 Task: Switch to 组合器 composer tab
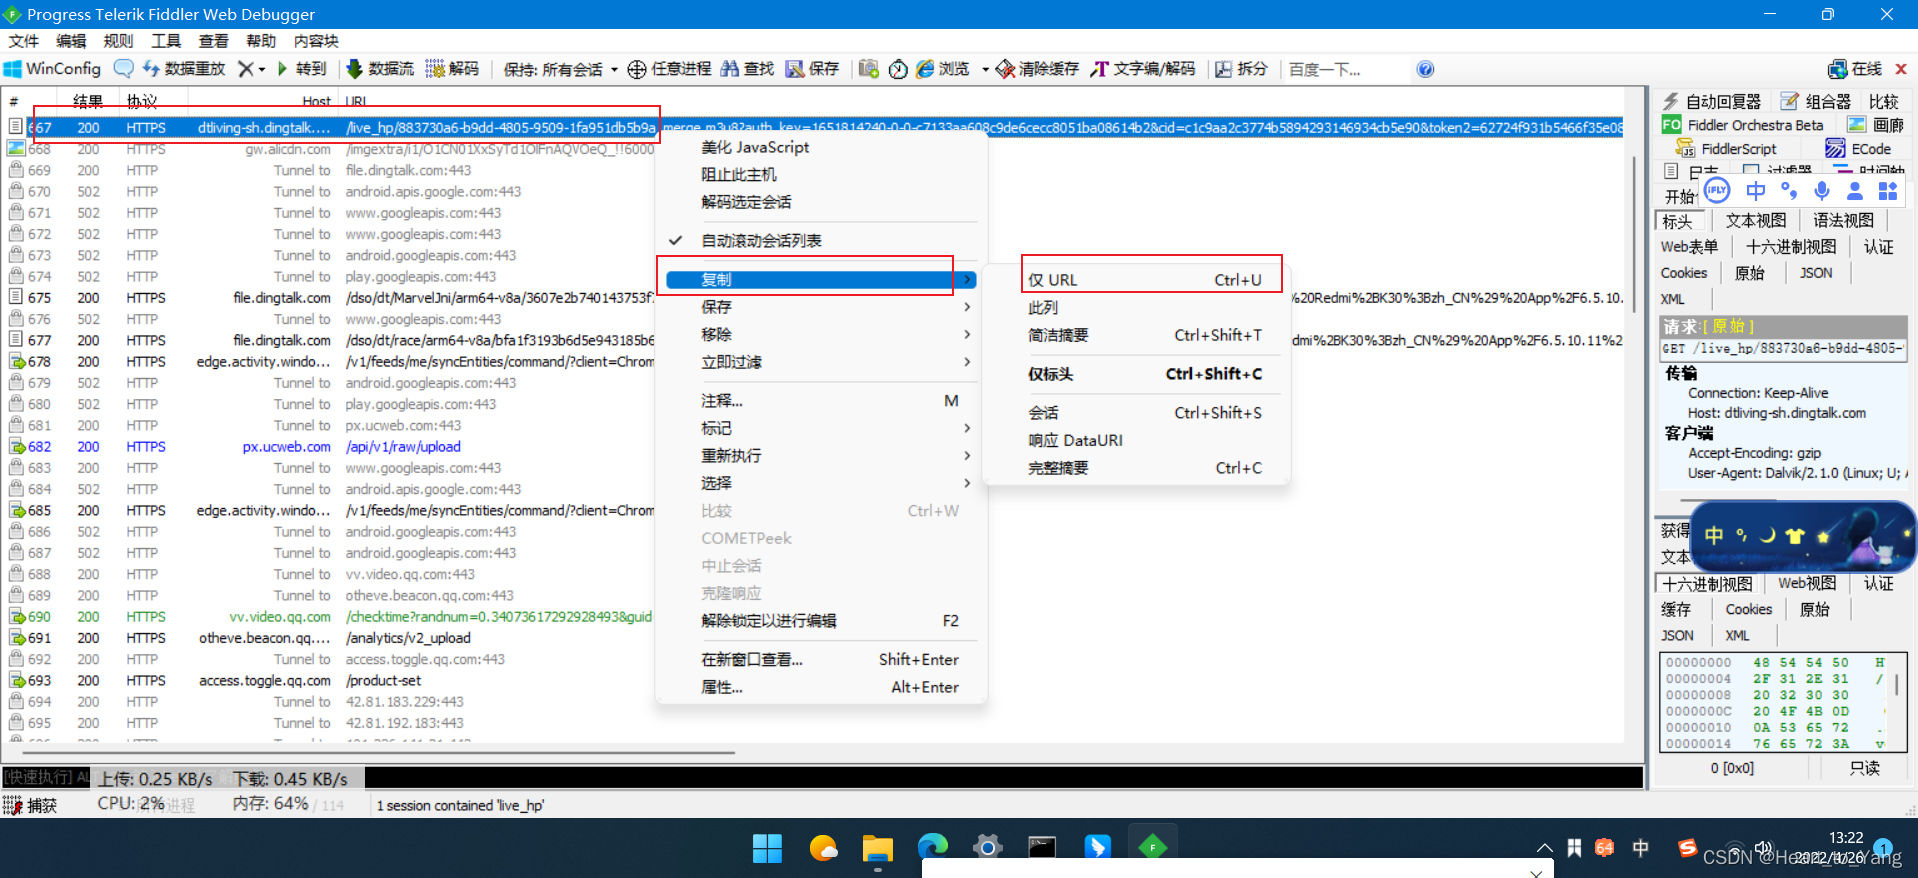[1816, 101]
